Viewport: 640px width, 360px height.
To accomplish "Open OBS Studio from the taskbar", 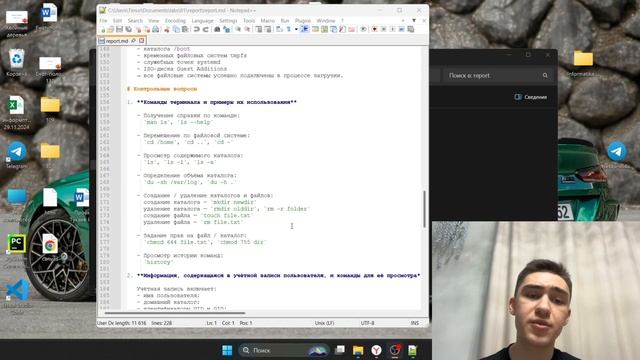I will click(394, 350).
